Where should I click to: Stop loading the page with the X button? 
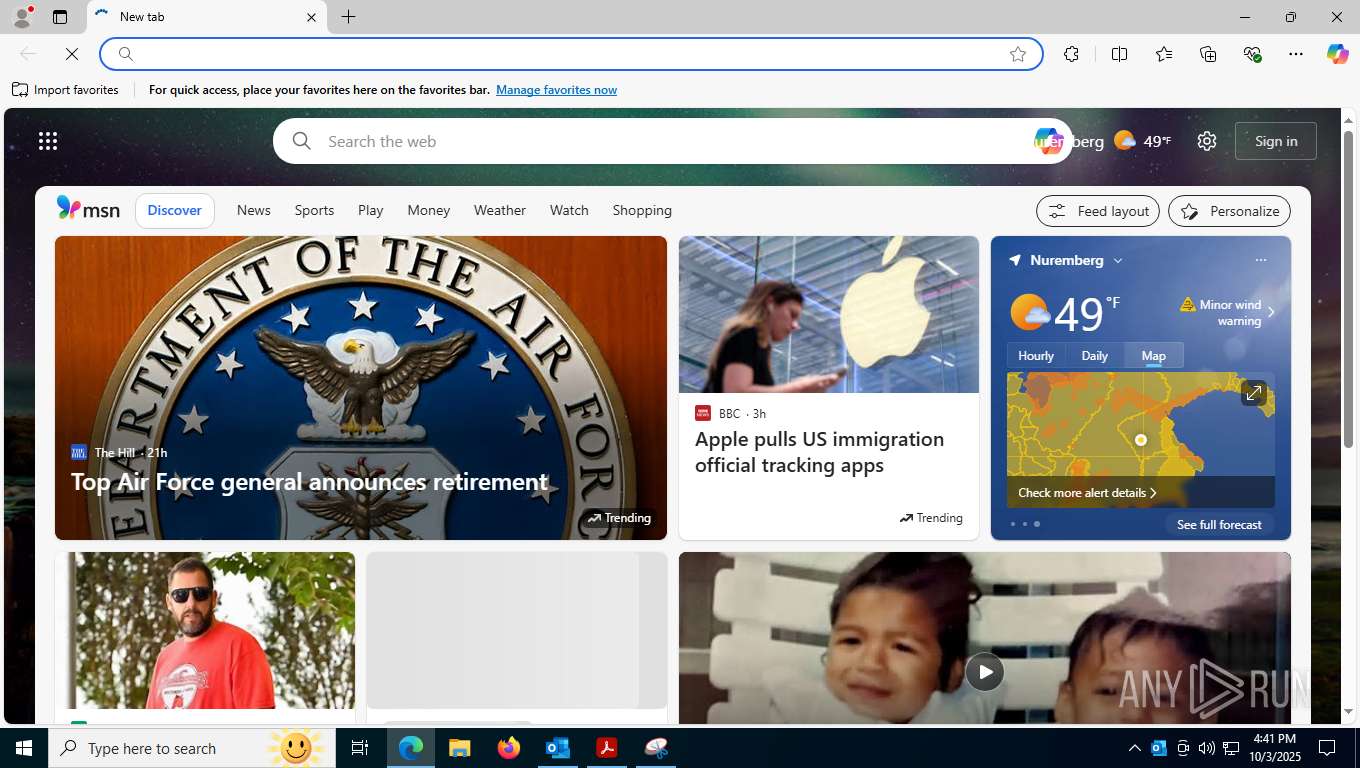(72, 54)
